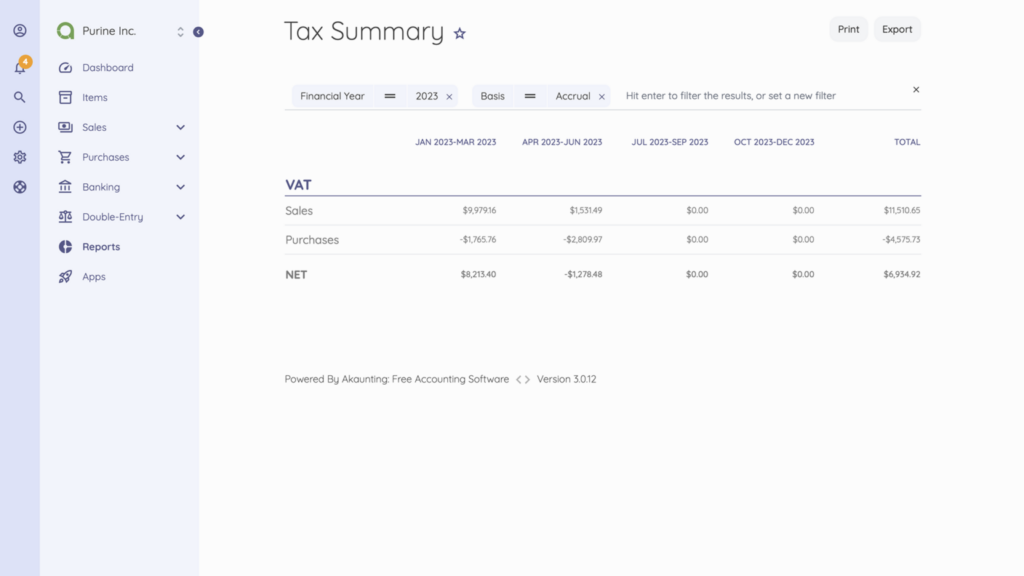Open the Dashboard via its speedometer icon
The height and width of the screenshot is (576, 1024).
(x=64, y=67)
